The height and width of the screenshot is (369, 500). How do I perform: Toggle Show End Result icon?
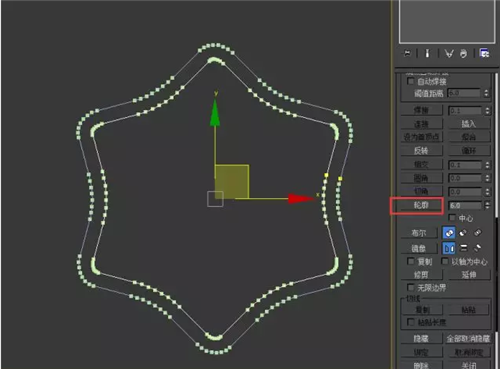pos(427,53)
